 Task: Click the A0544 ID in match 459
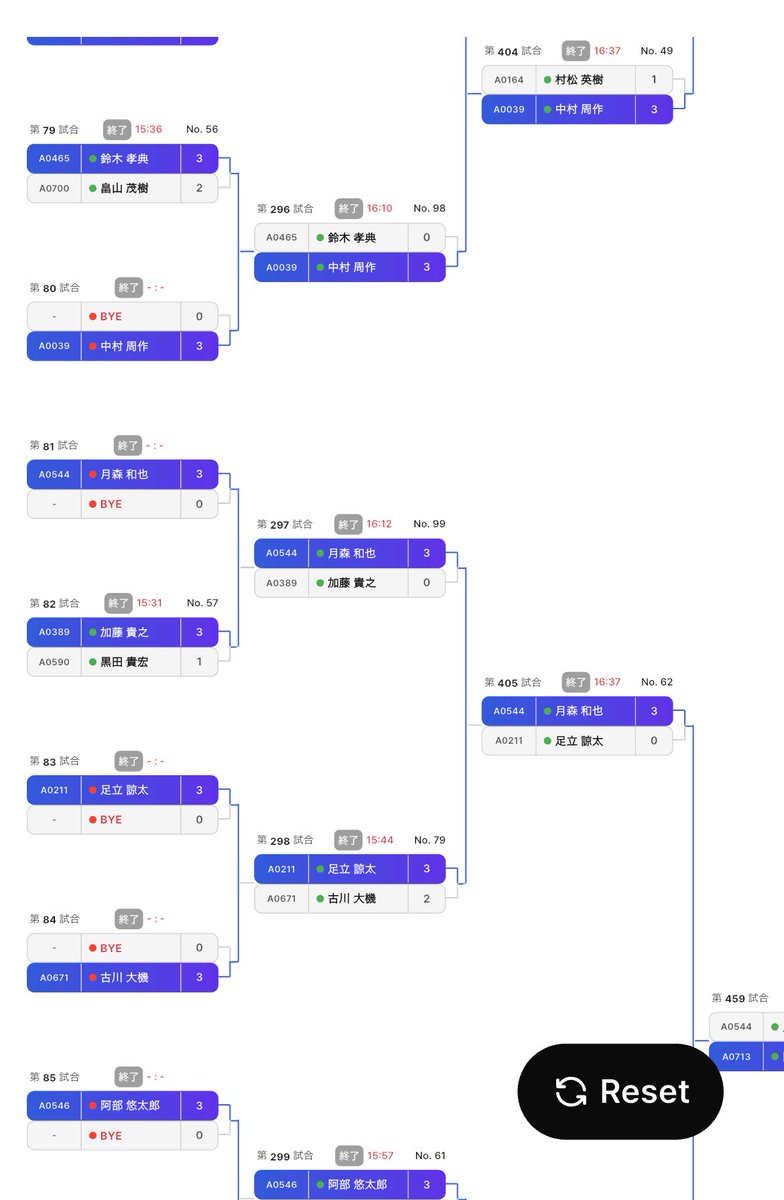click(736, 1027)
